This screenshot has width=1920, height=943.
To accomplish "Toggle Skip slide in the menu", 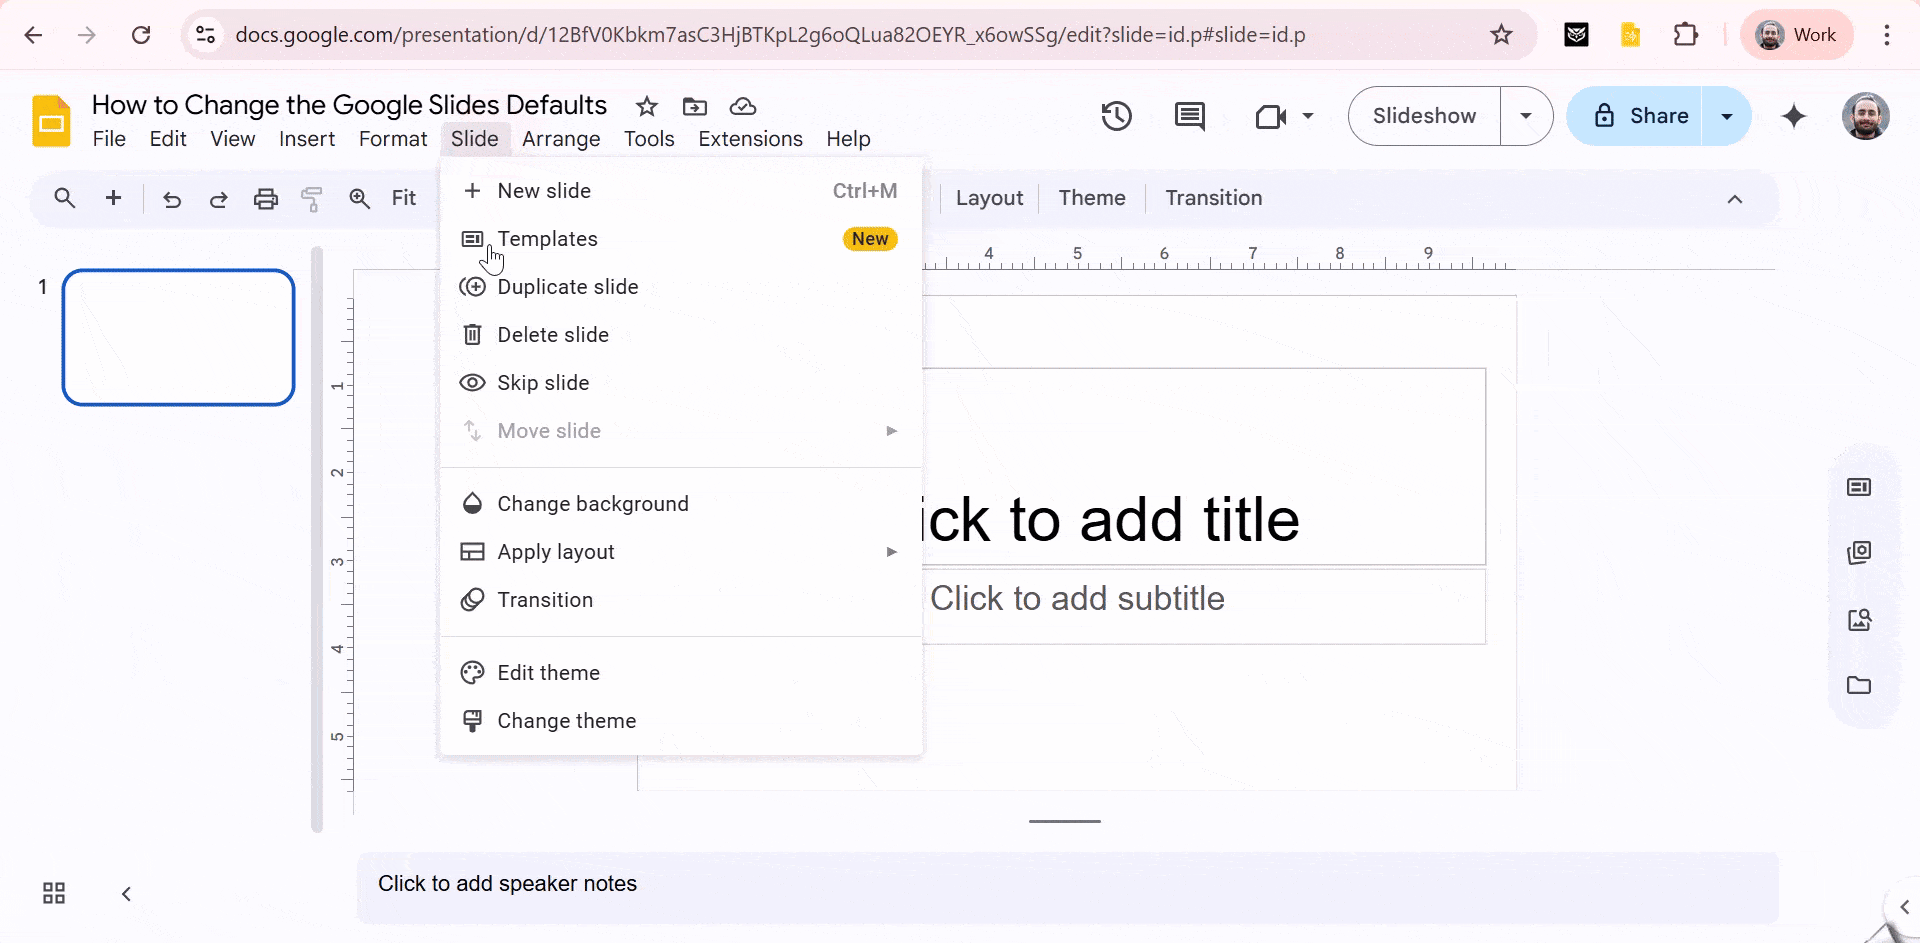I will pyautogui.click(x=543, y=382).
